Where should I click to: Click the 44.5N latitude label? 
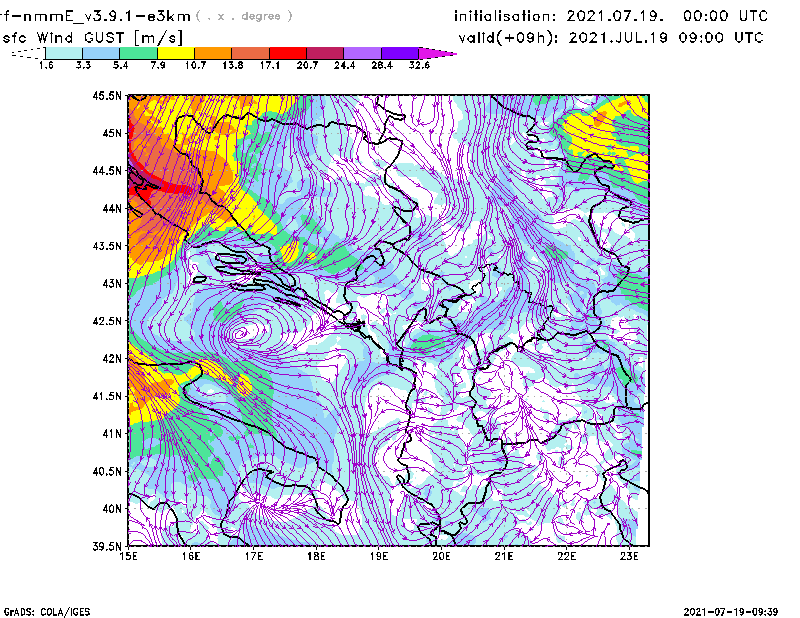coord(107,171)
